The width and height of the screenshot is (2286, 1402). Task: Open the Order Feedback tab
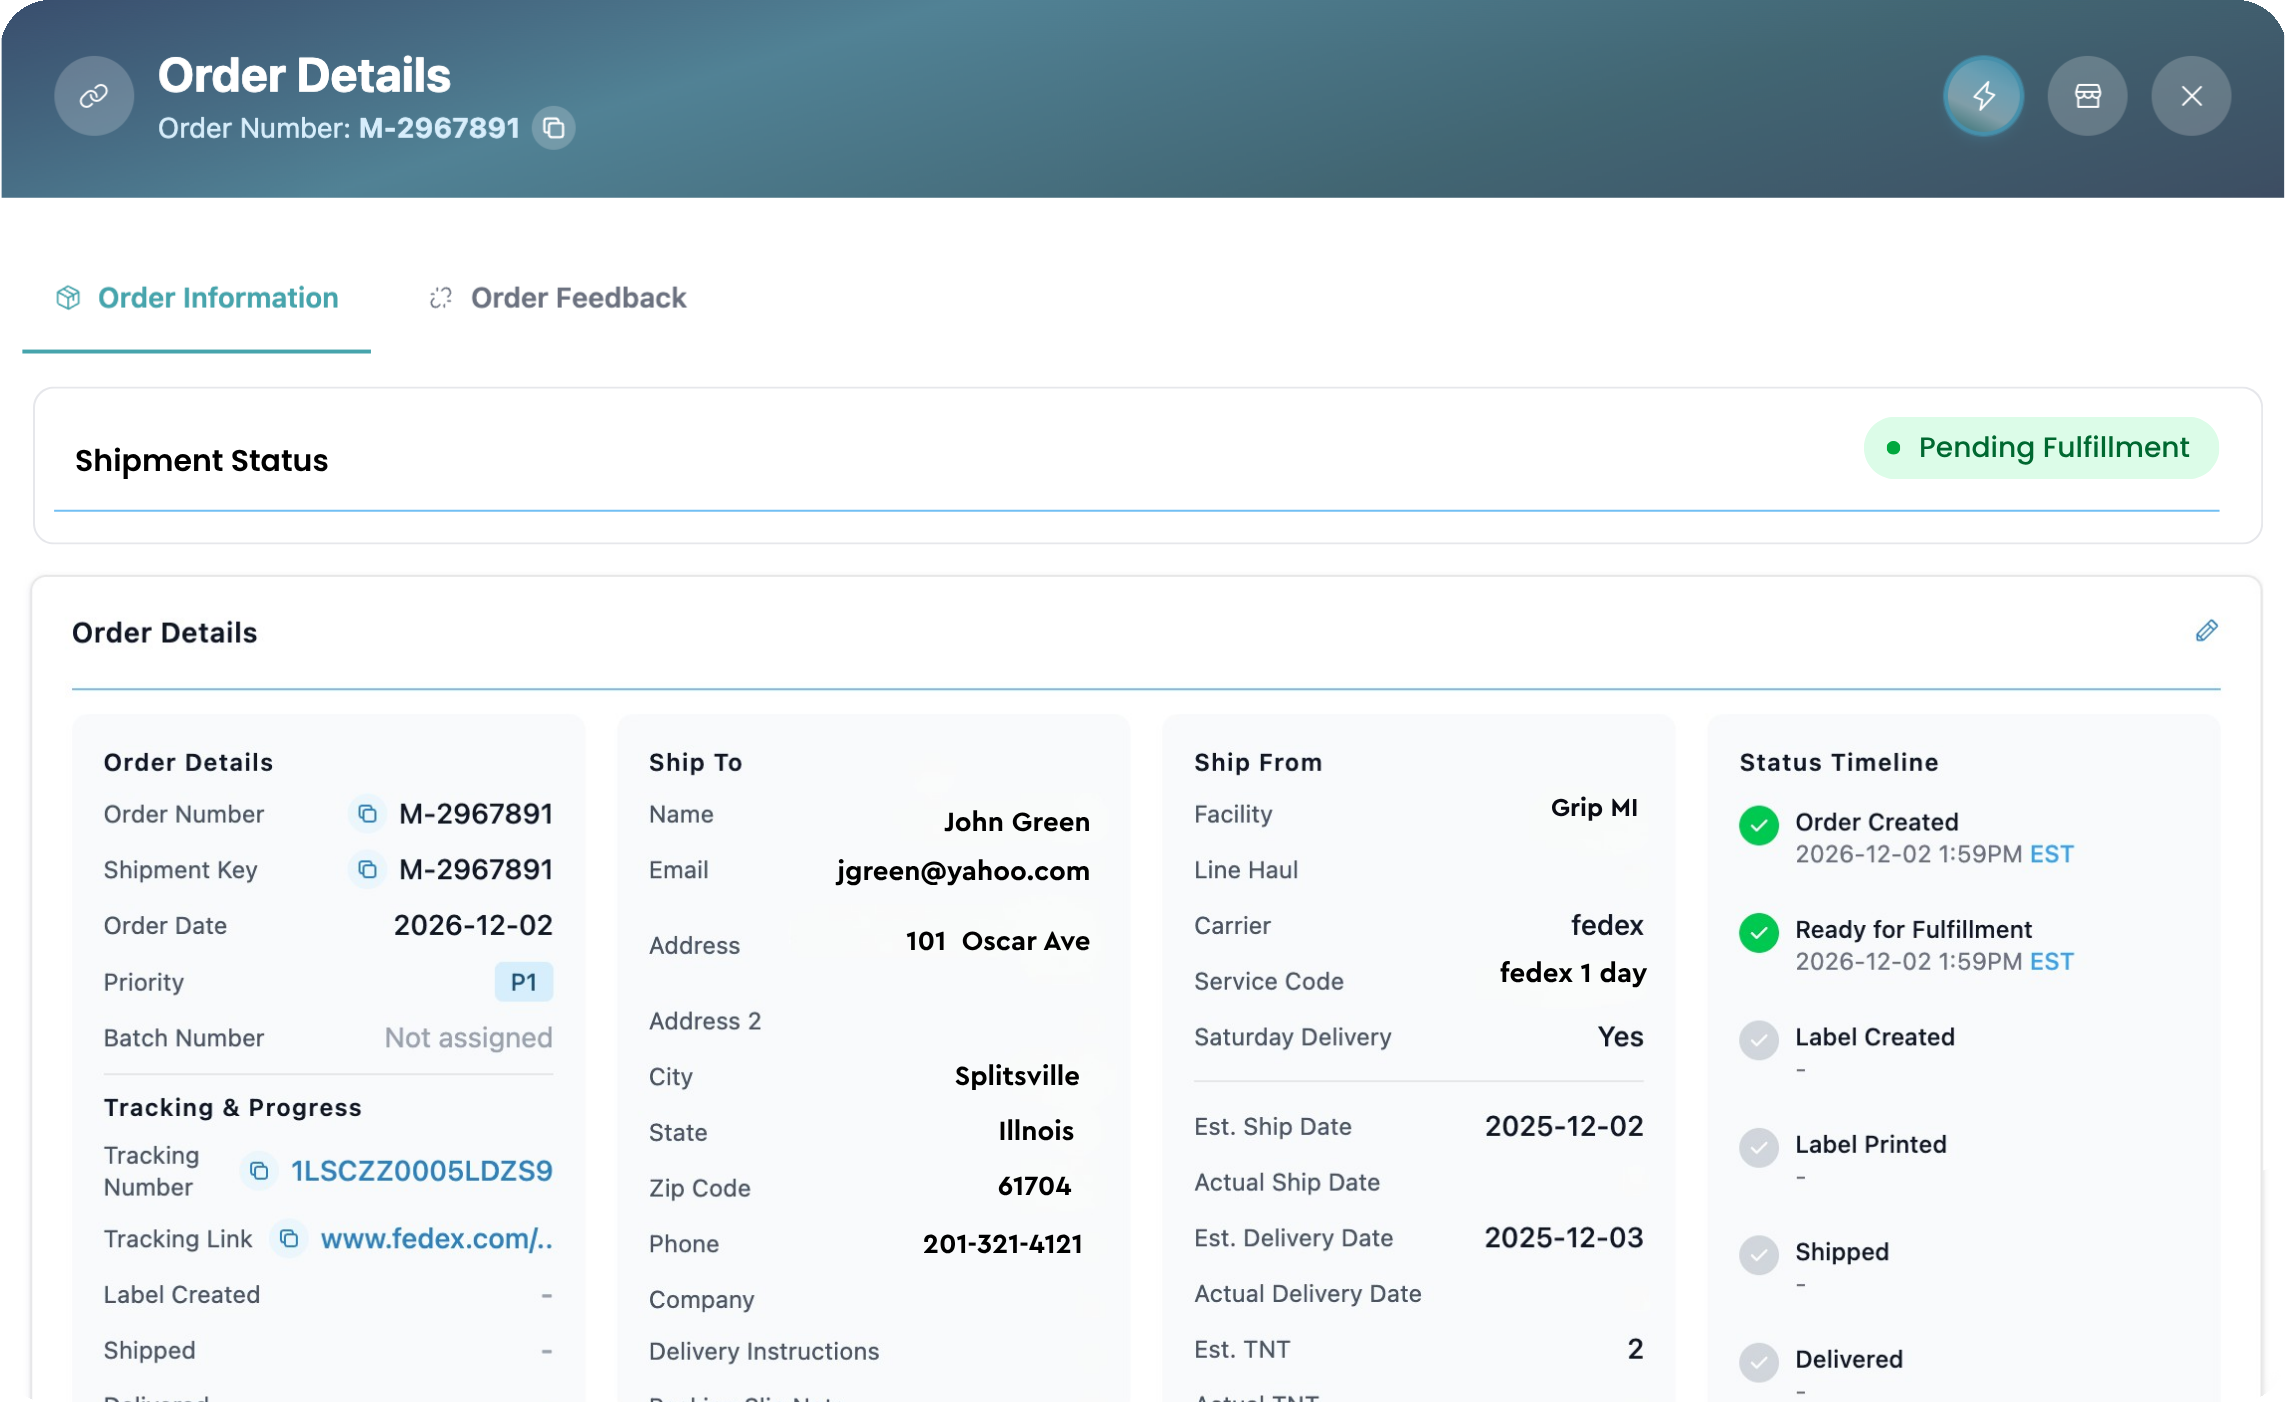(x=557, y=298)
